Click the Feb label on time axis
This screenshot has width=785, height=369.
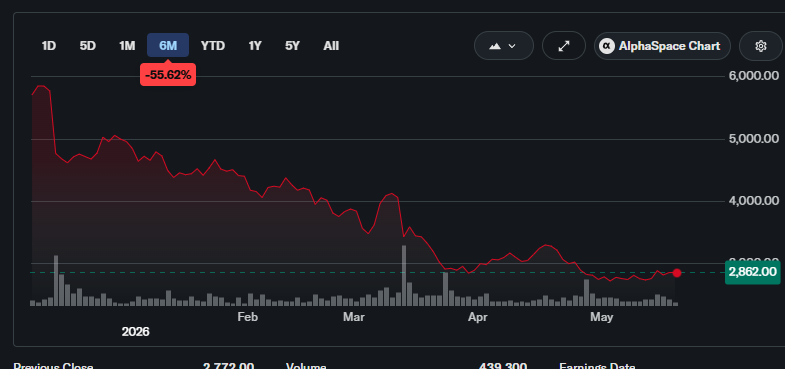point(247,317)
